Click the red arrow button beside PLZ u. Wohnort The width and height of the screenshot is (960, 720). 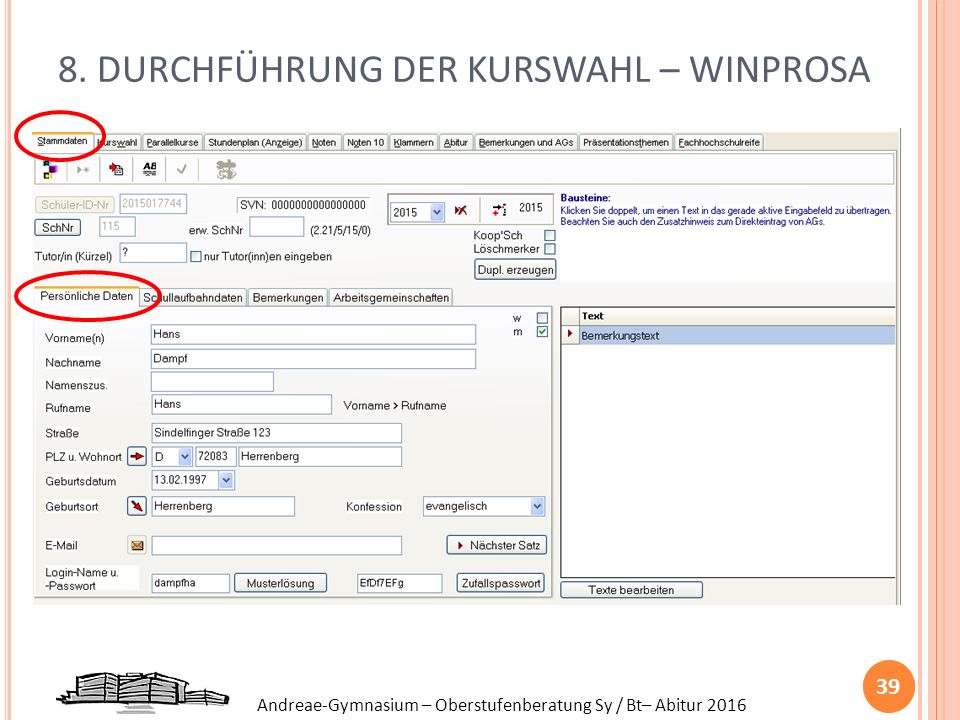(137, 456)
